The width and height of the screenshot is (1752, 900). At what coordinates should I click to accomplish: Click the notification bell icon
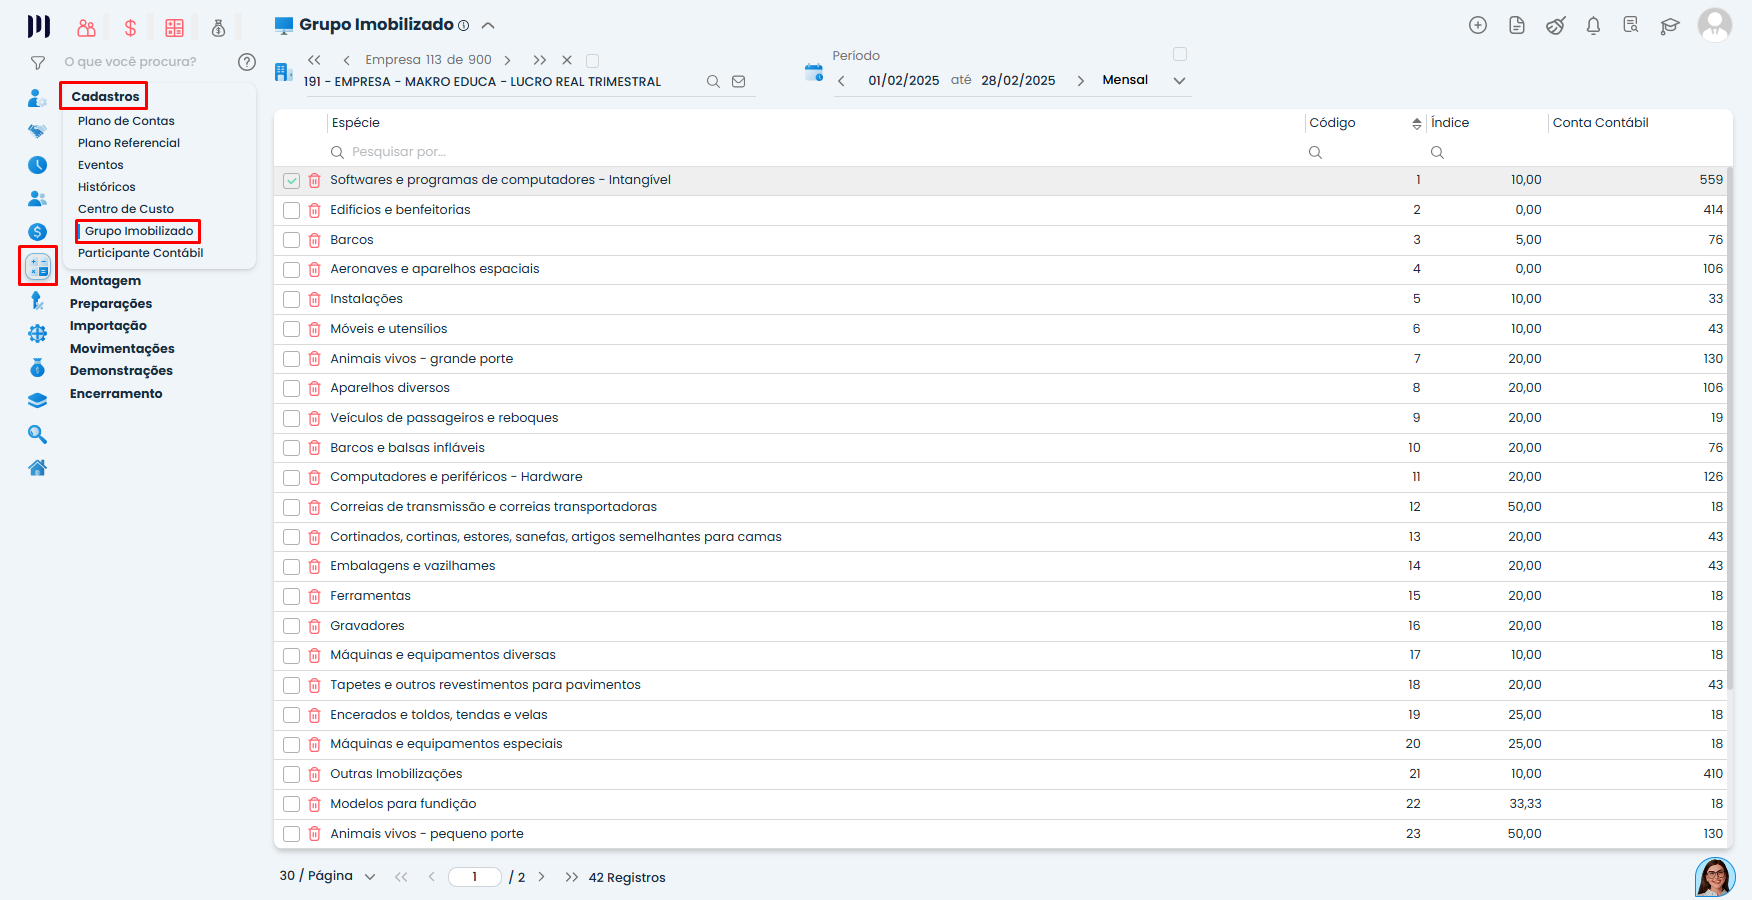click(x=1593, y=26)
